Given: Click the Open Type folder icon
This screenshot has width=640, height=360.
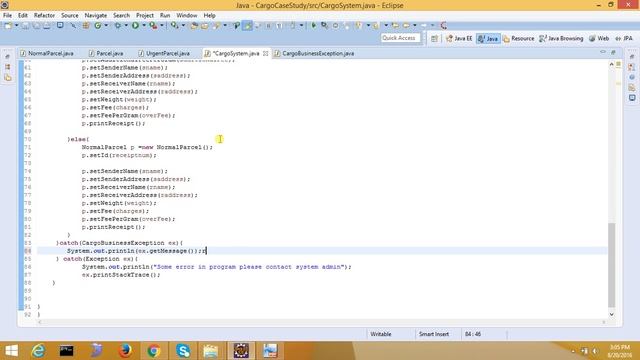Looking at the screenshot, I should (x=194, y=25).
